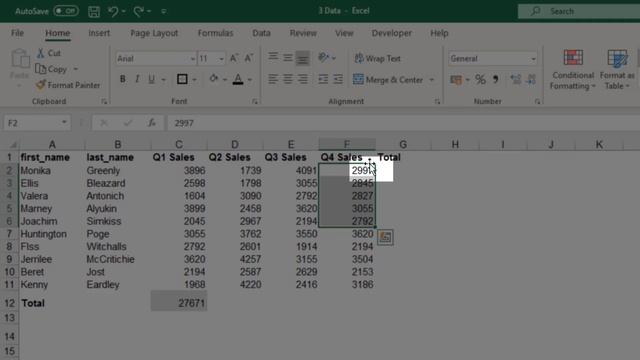Open Quick Analysis button beside Q4 data
Screen dimensions: 640x360
tap(385, 237)
